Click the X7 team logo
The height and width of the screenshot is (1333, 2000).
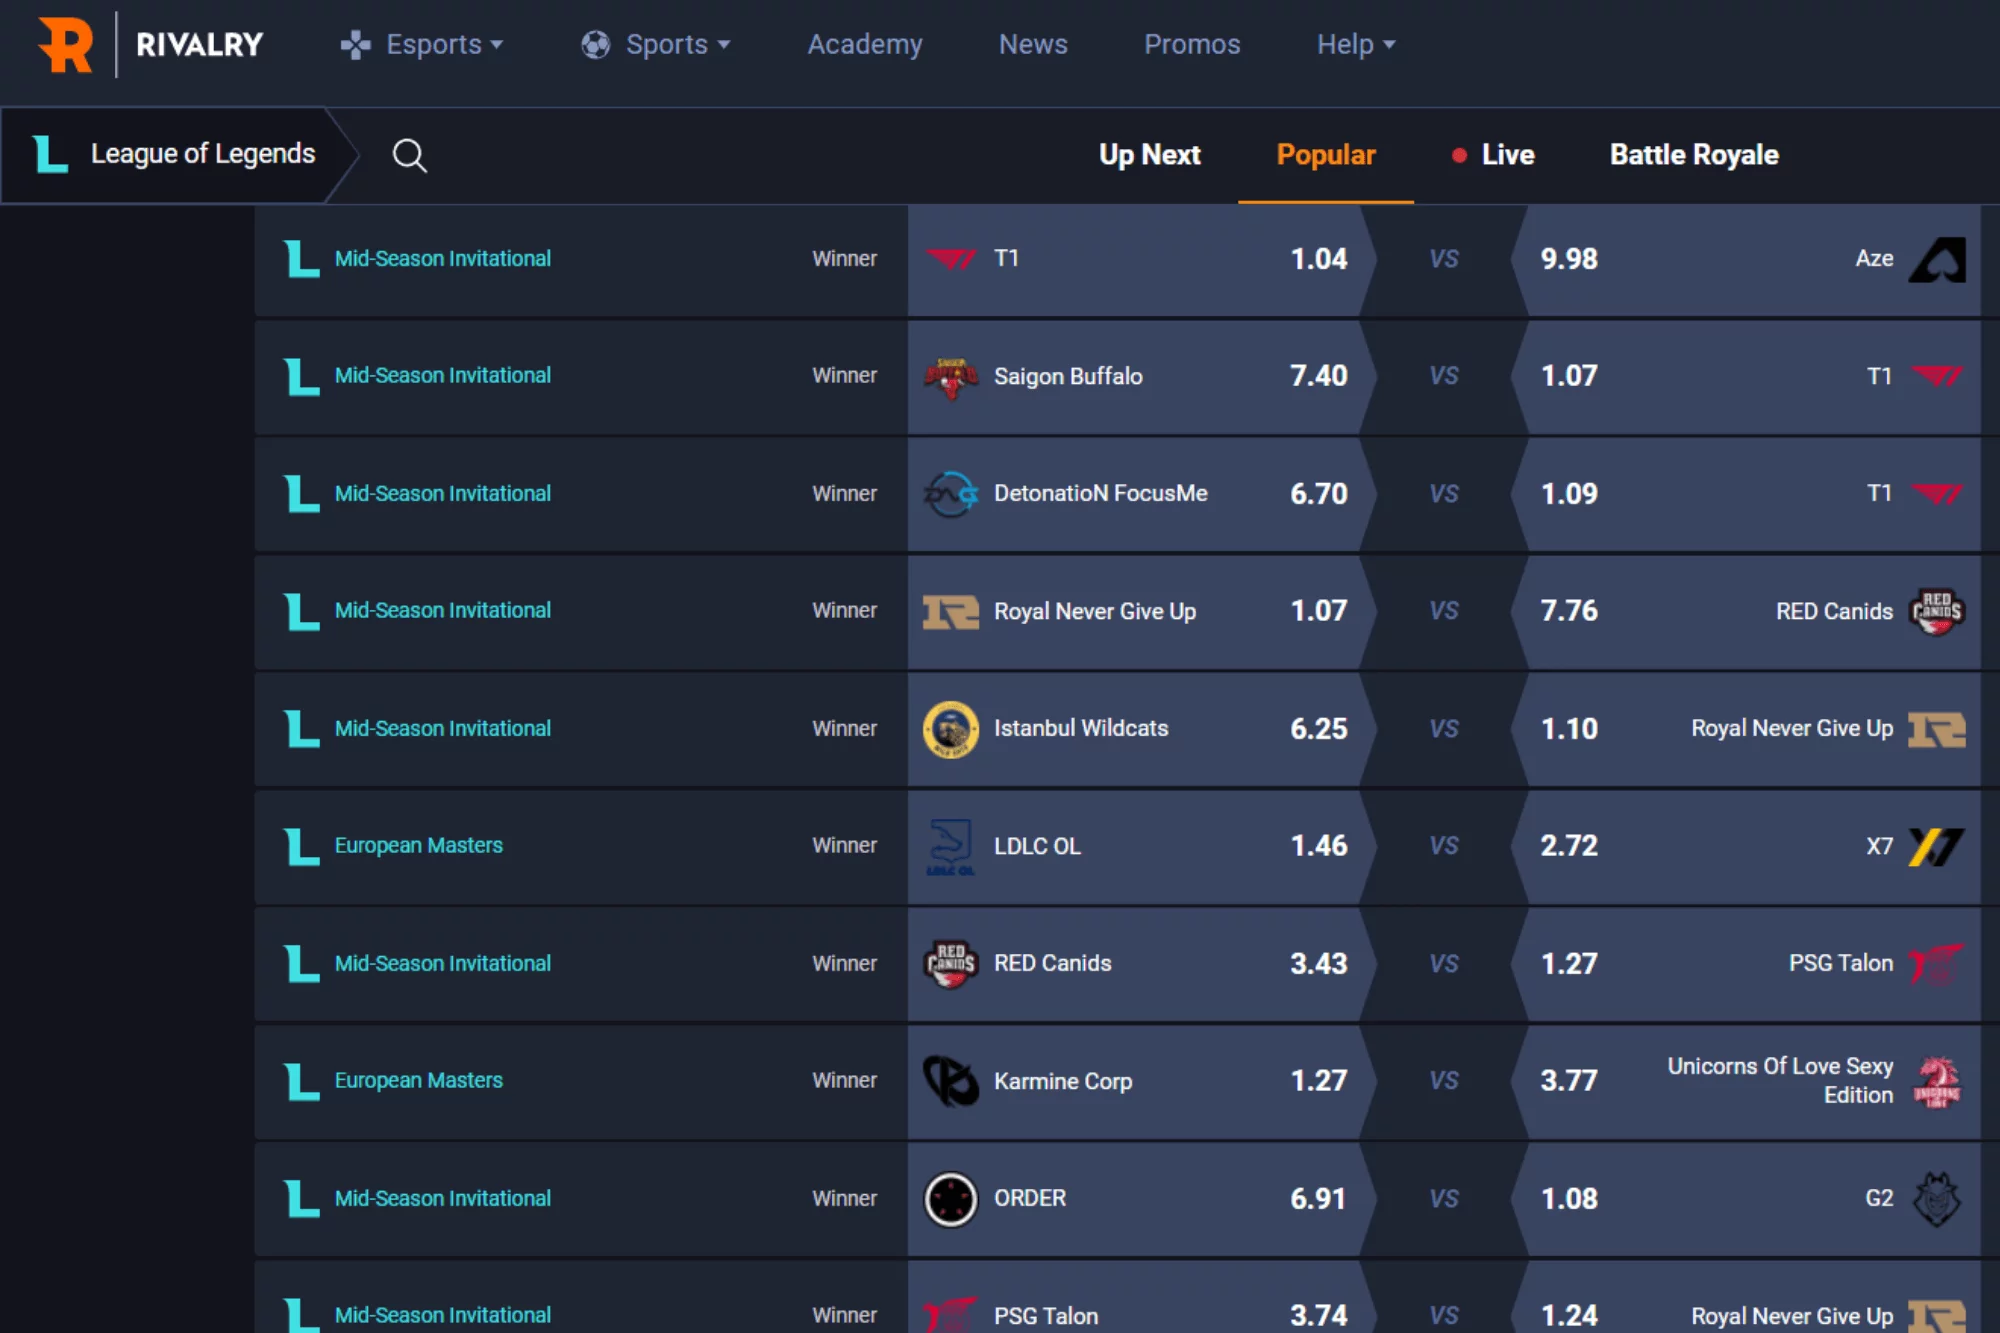tap(1937, 846)
